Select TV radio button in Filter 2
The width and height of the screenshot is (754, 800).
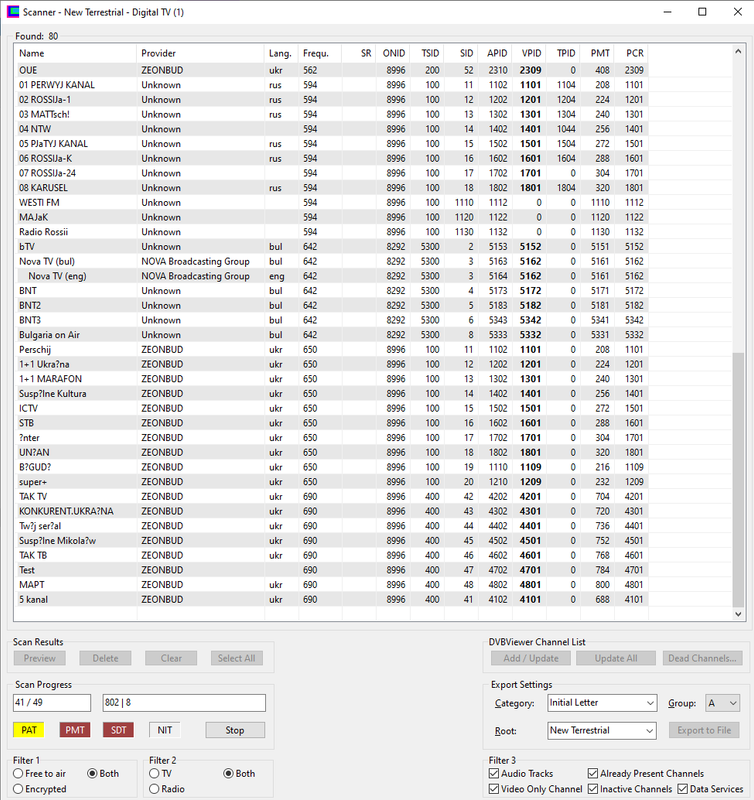161,773
